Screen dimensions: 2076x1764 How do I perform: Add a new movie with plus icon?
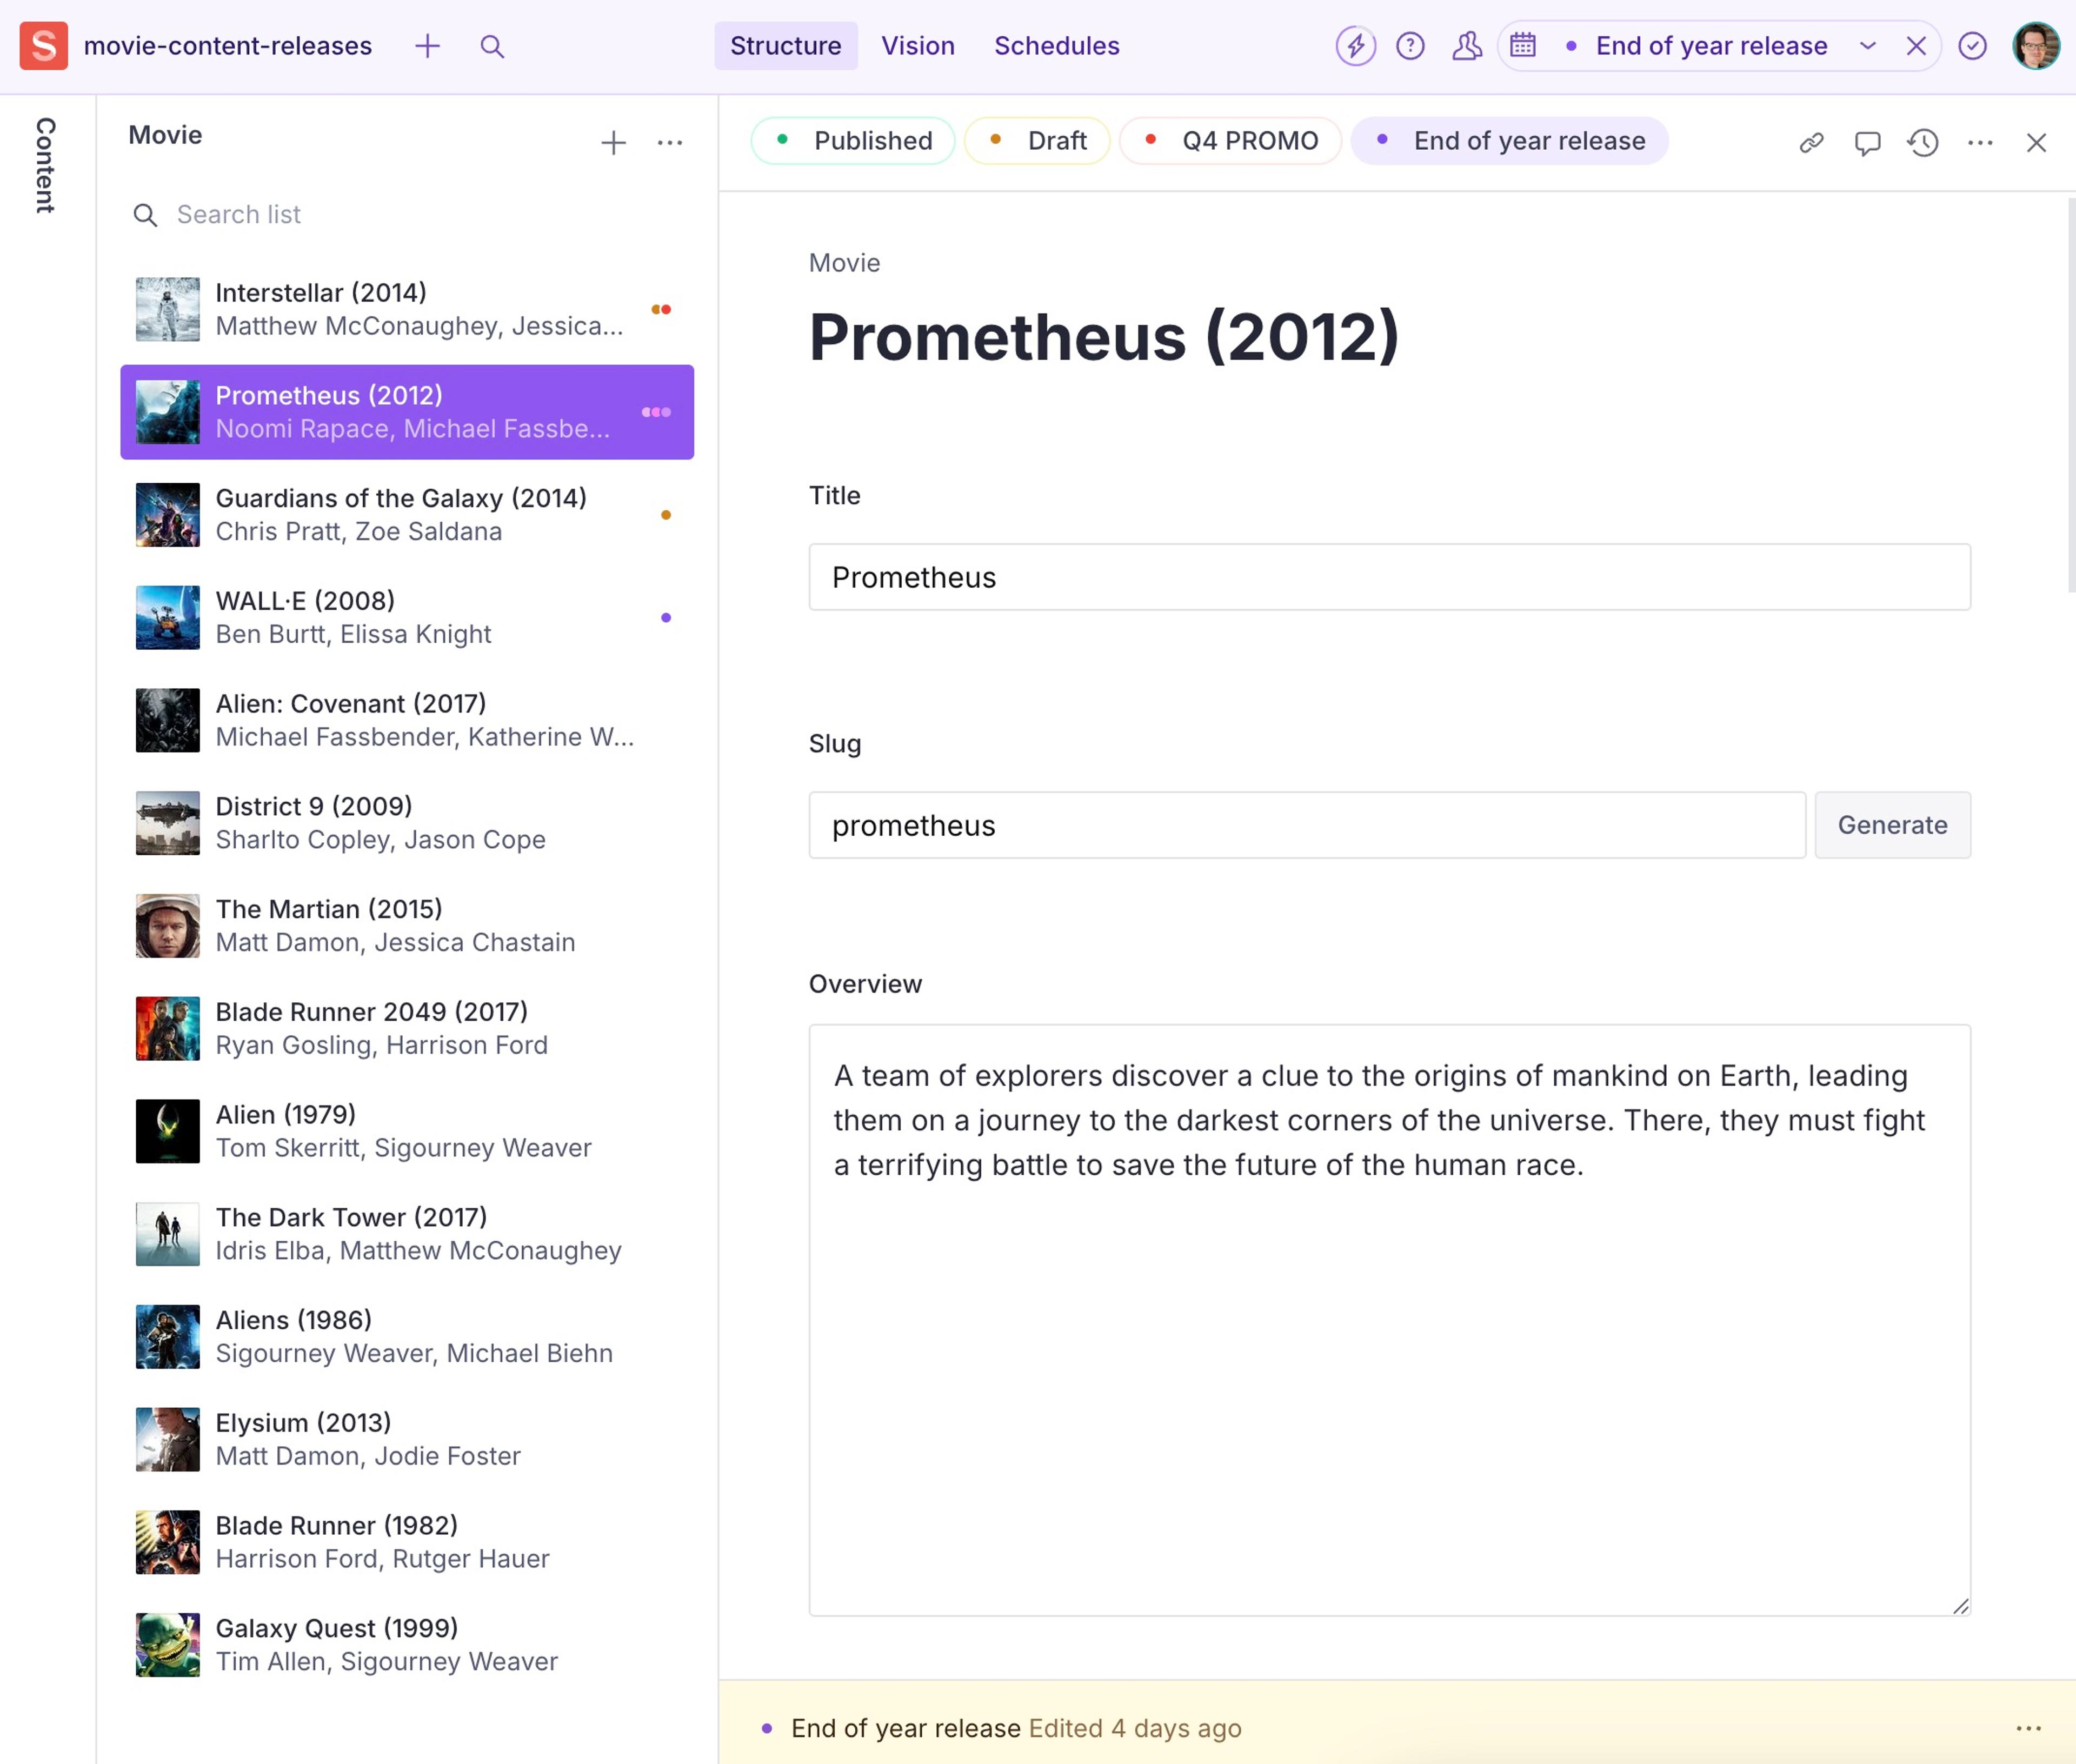pos(613,143)
